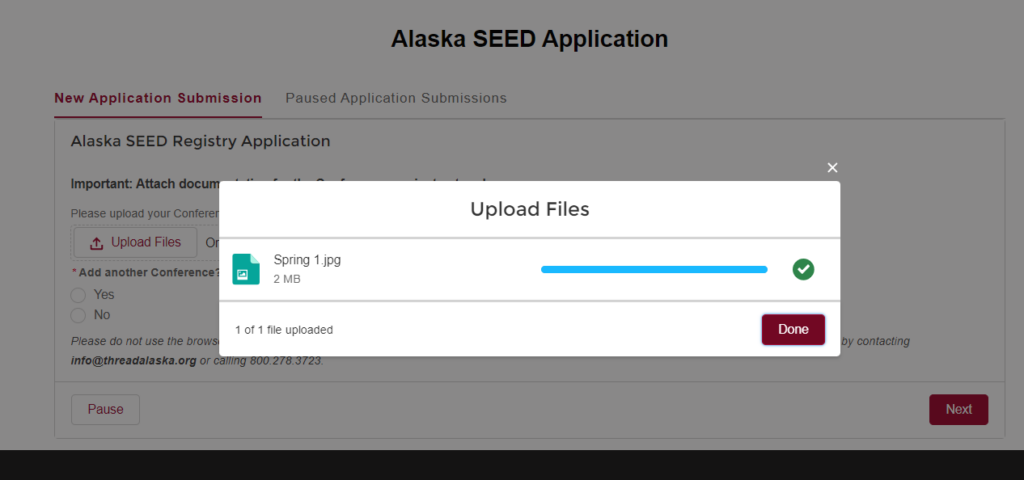Click the Next button
Viewport: 1024px width, 480px height.
[958, 409]
